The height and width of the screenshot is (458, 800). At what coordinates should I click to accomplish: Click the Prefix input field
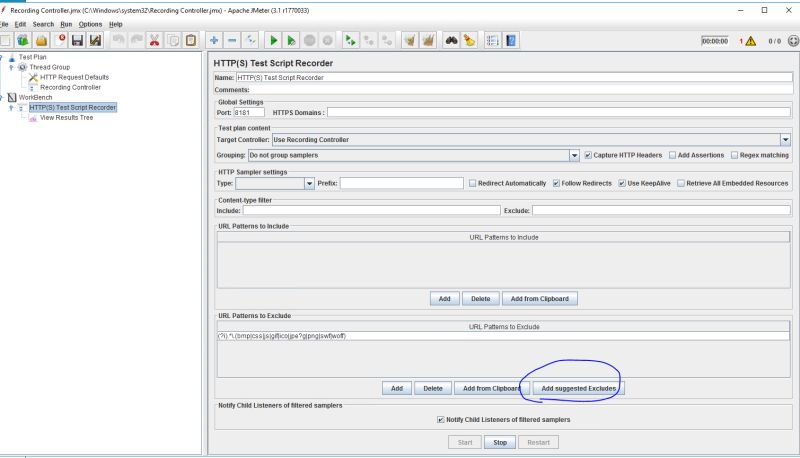coord(402,183)
